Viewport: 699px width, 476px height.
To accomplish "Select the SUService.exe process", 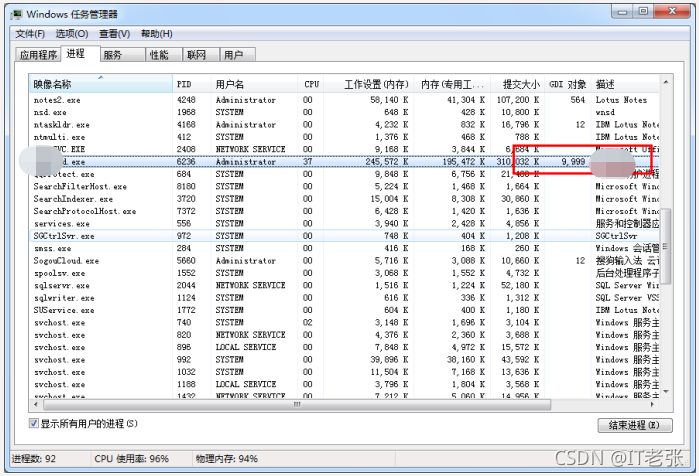I will (x=345, y=310).
